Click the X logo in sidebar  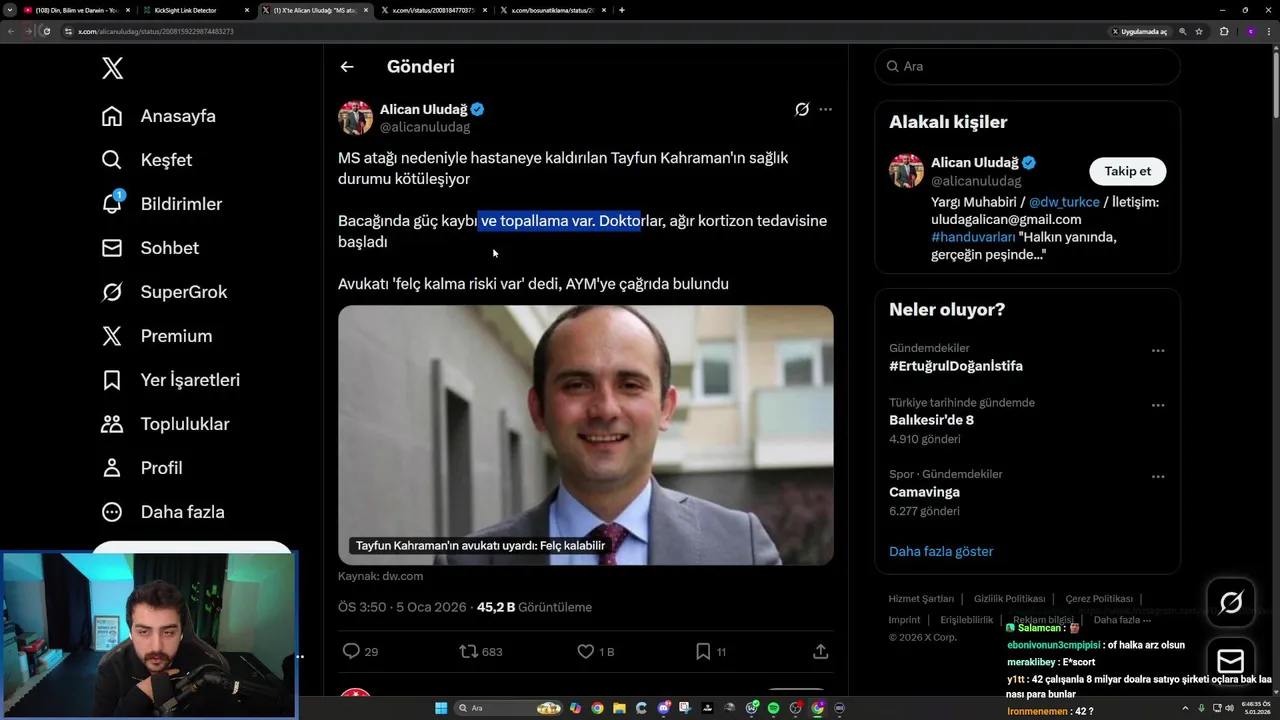coord(112,68)
